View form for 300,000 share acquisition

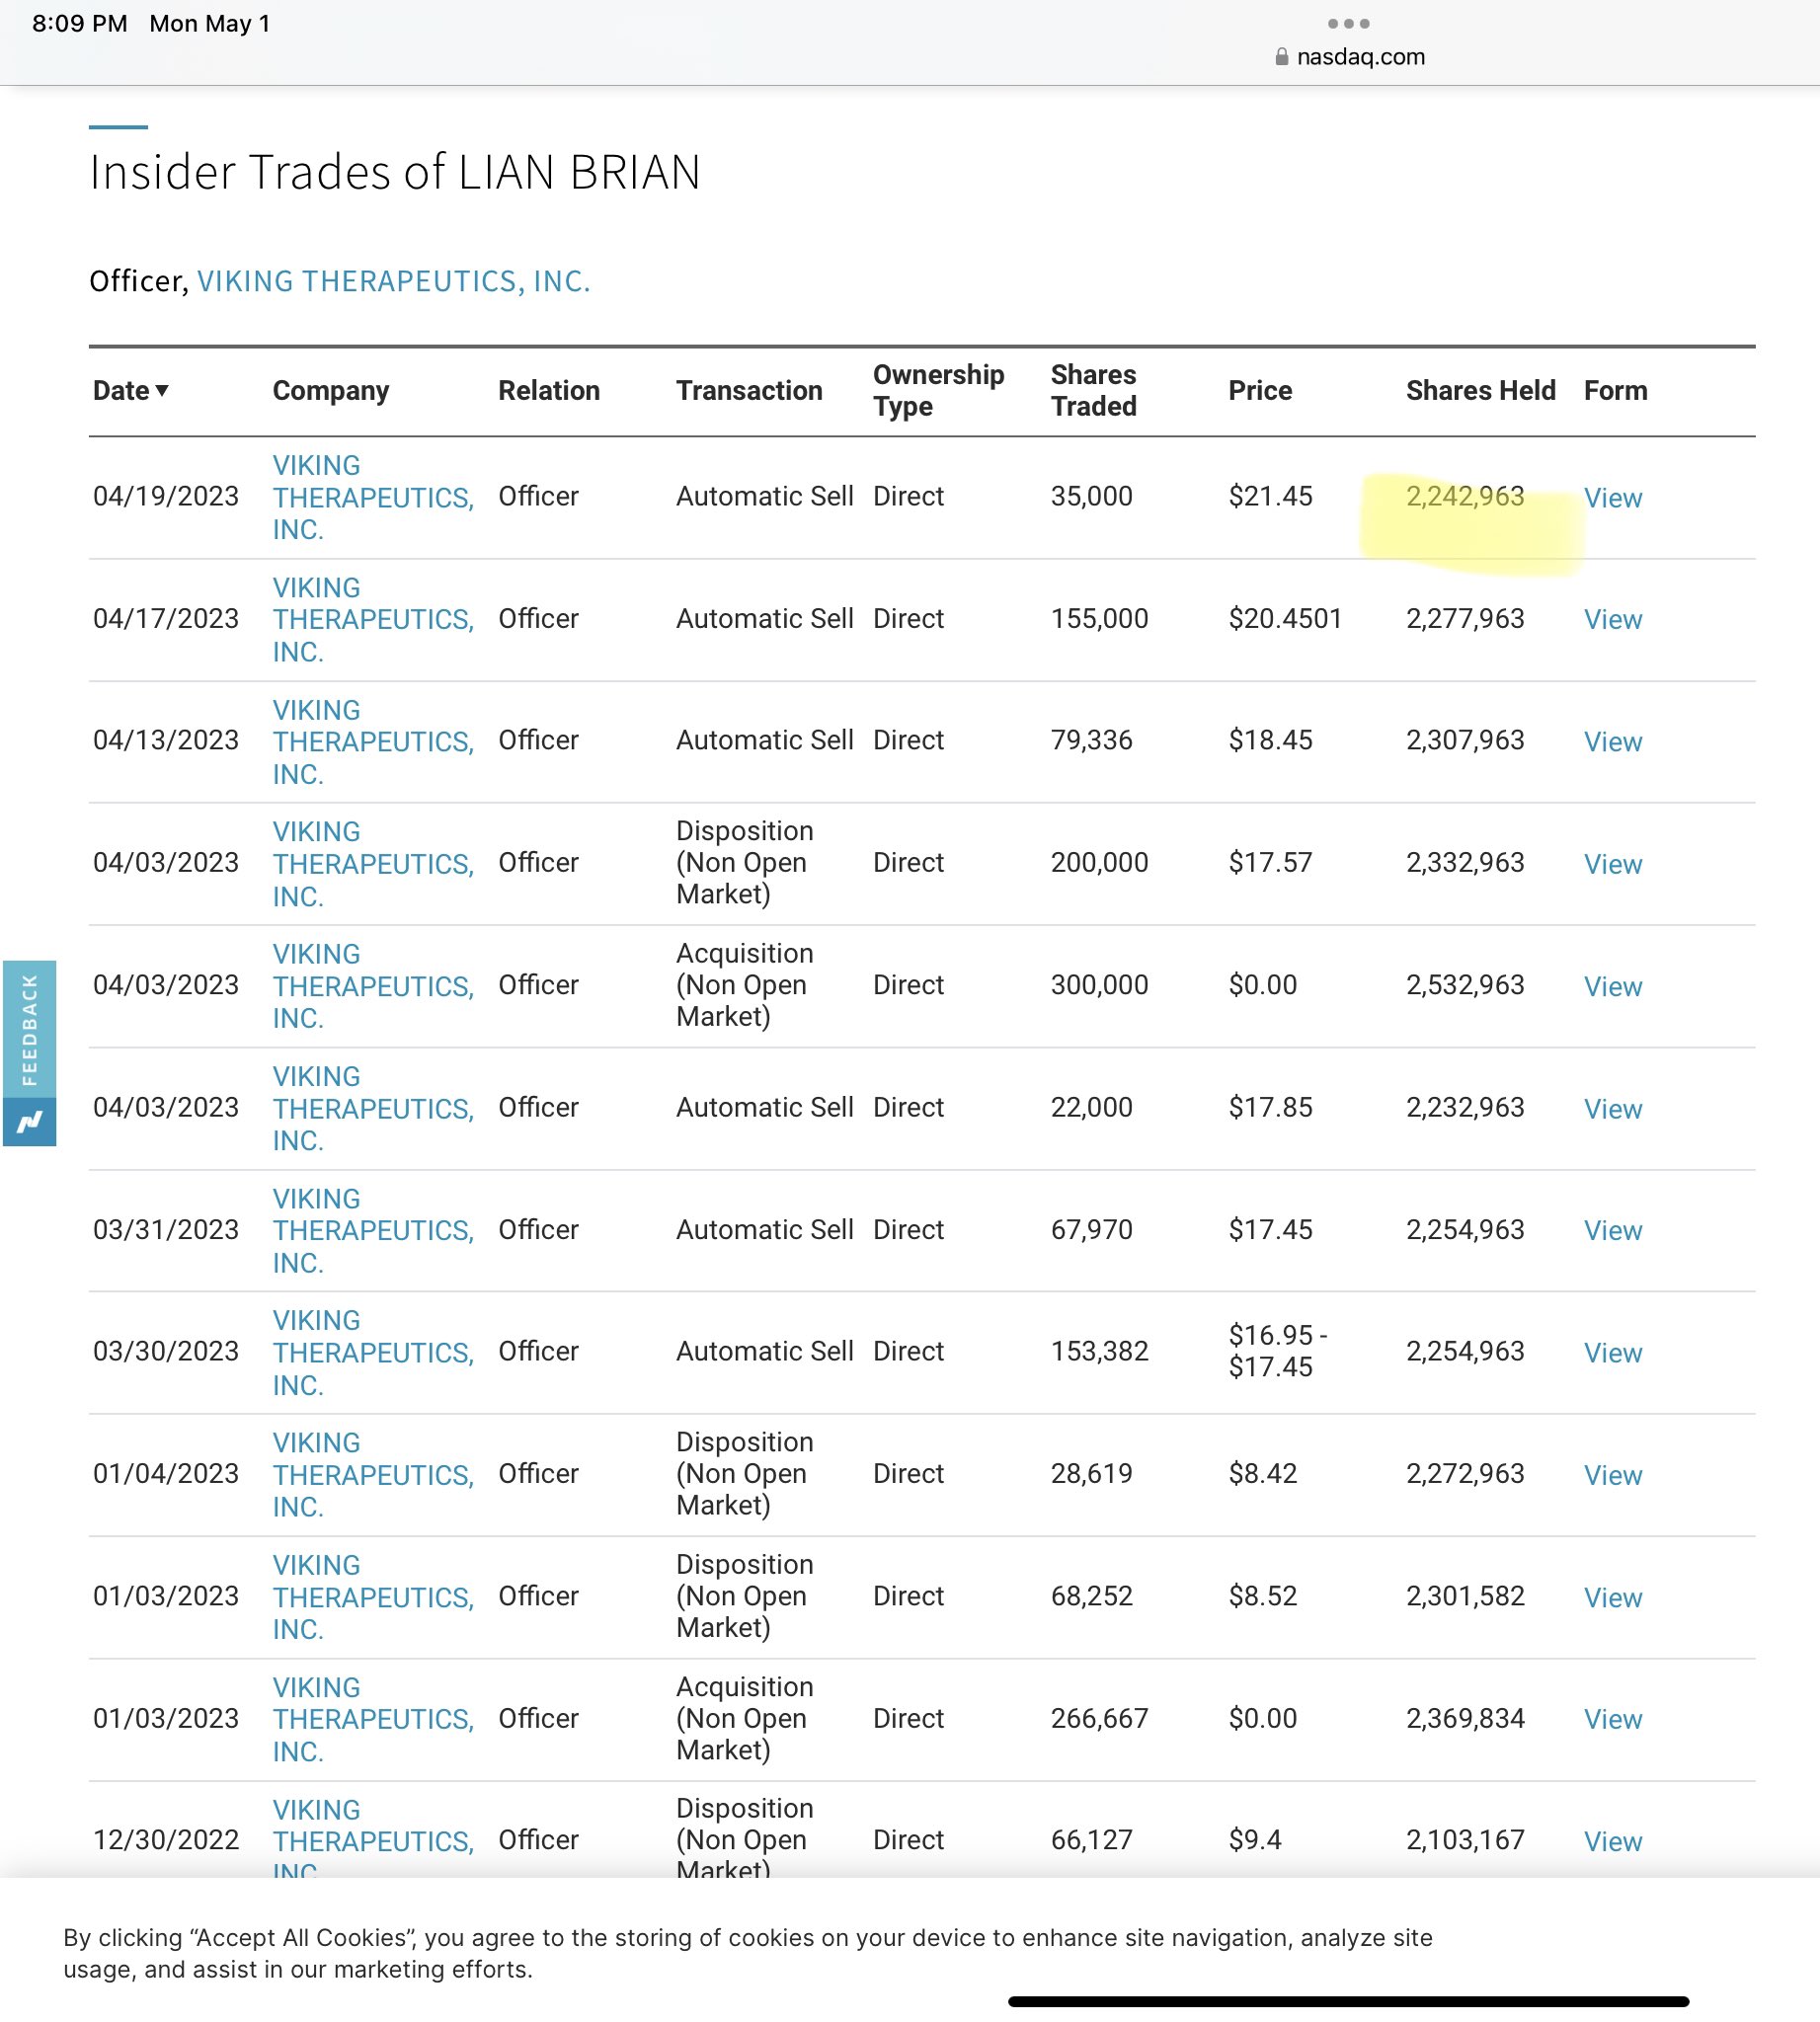pos(1612,986)
